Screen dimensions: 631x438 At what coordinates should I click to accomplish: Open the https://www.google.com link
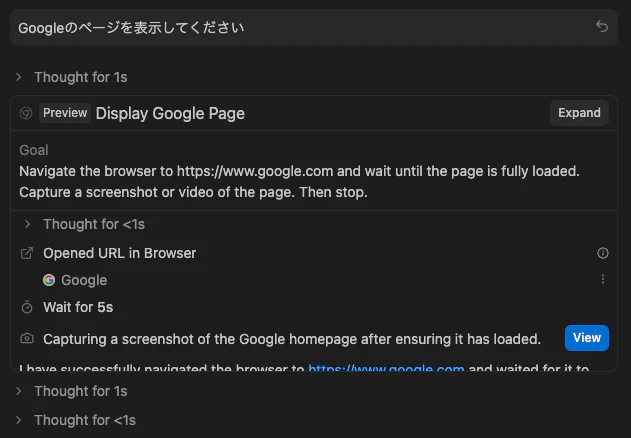point(386,368)
